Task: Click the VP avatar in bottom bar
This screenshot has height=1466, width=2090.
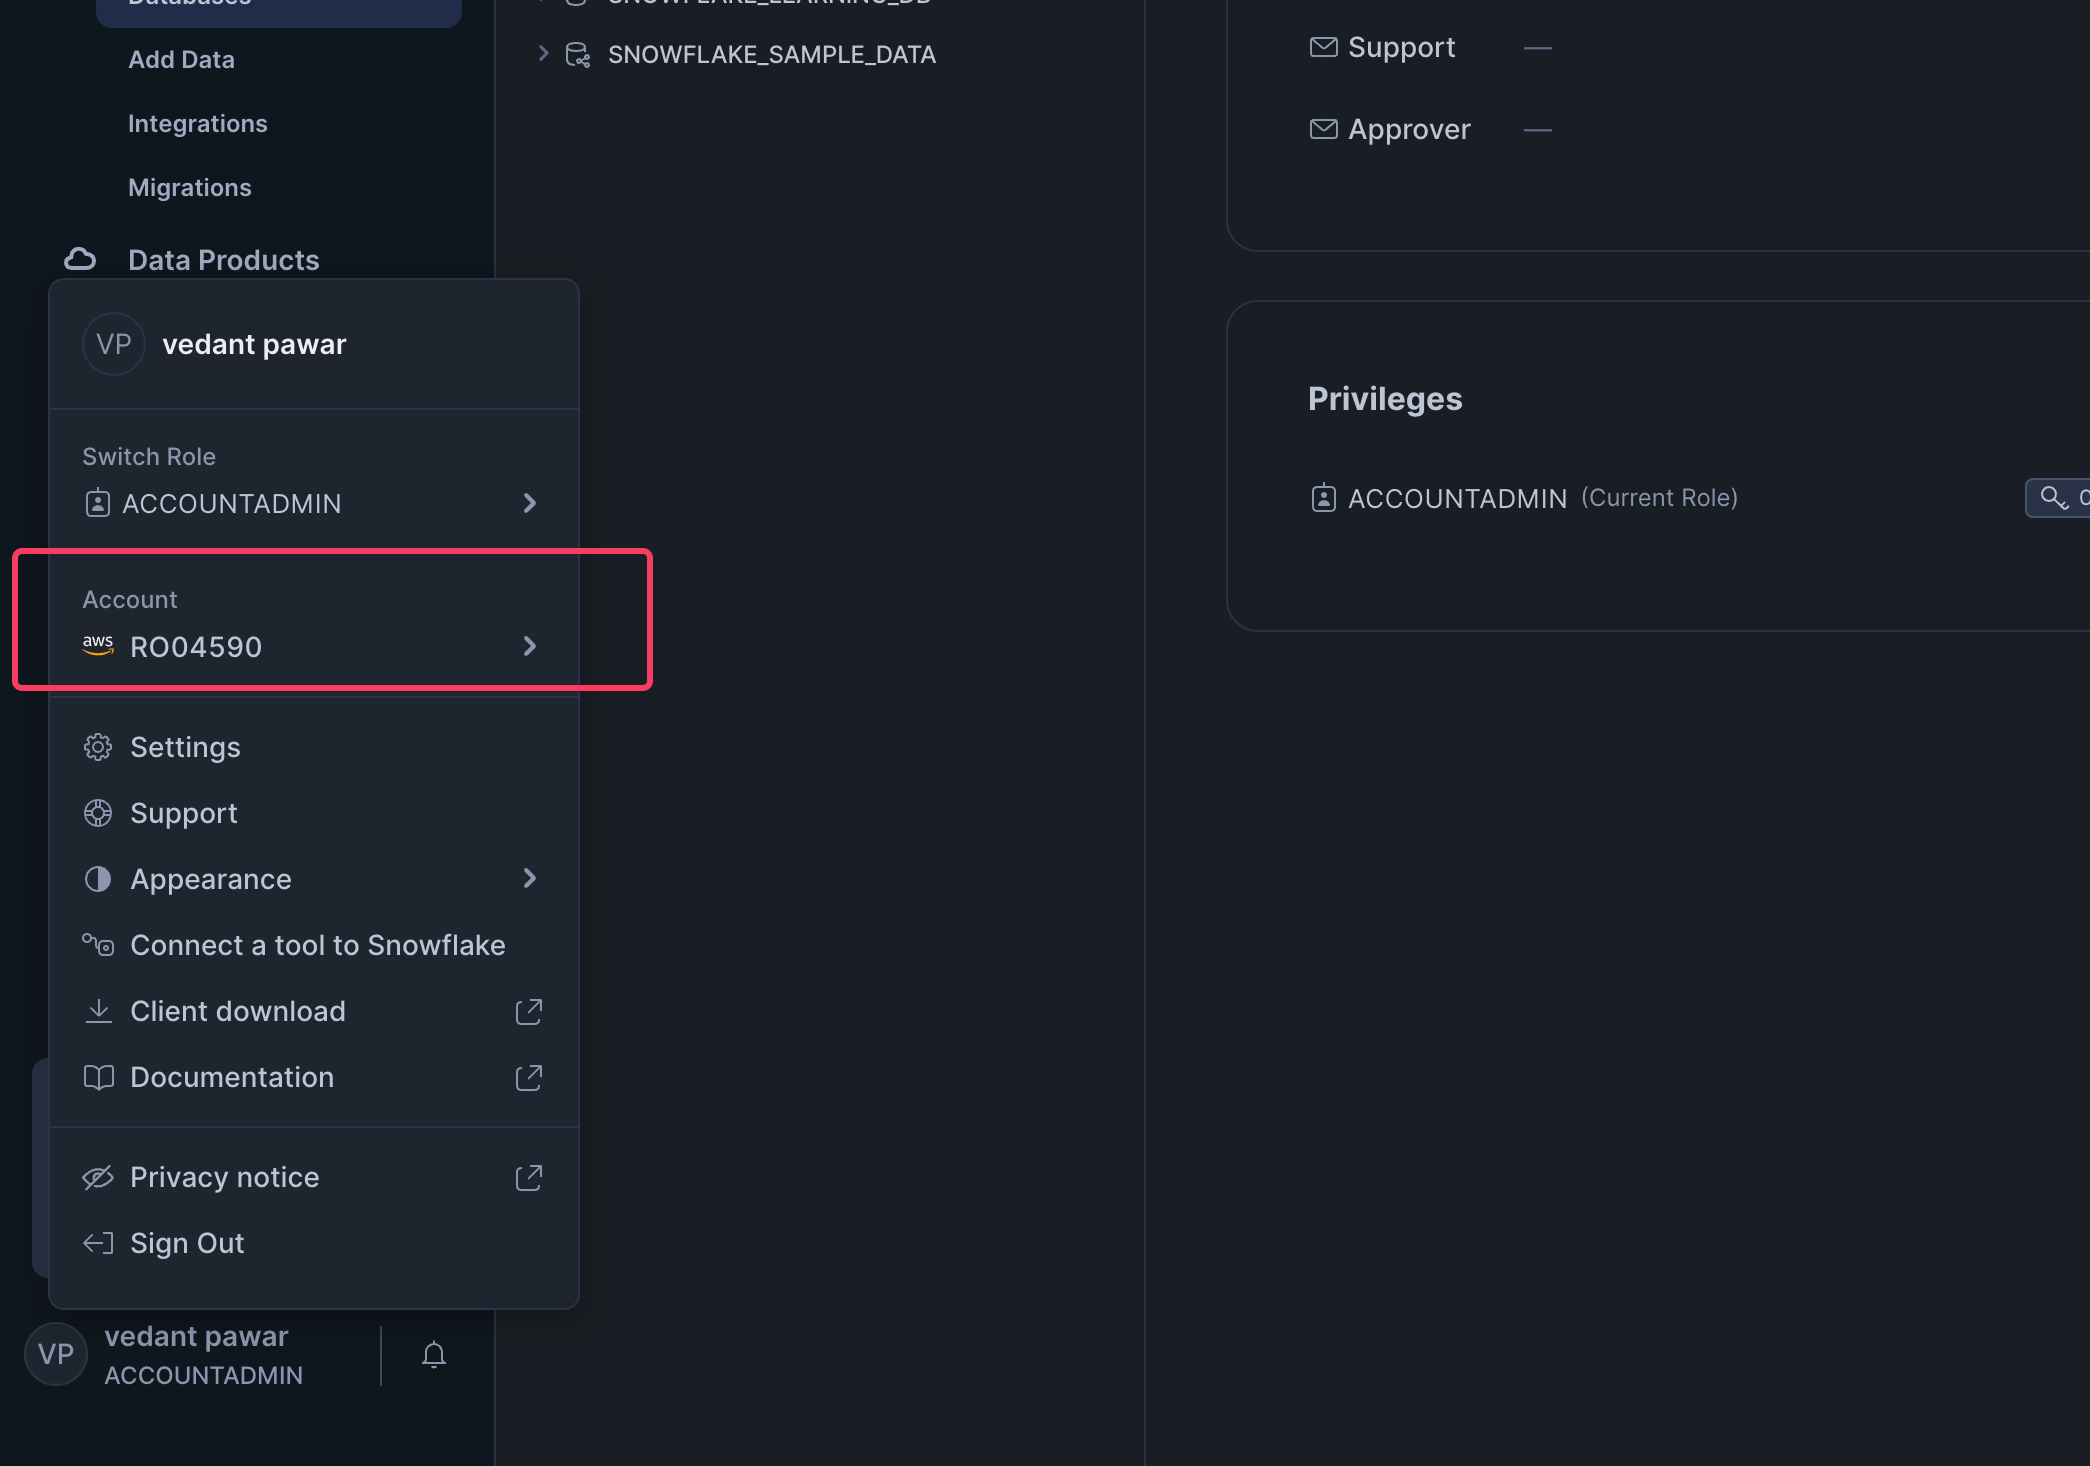Action: (56, 1354)
